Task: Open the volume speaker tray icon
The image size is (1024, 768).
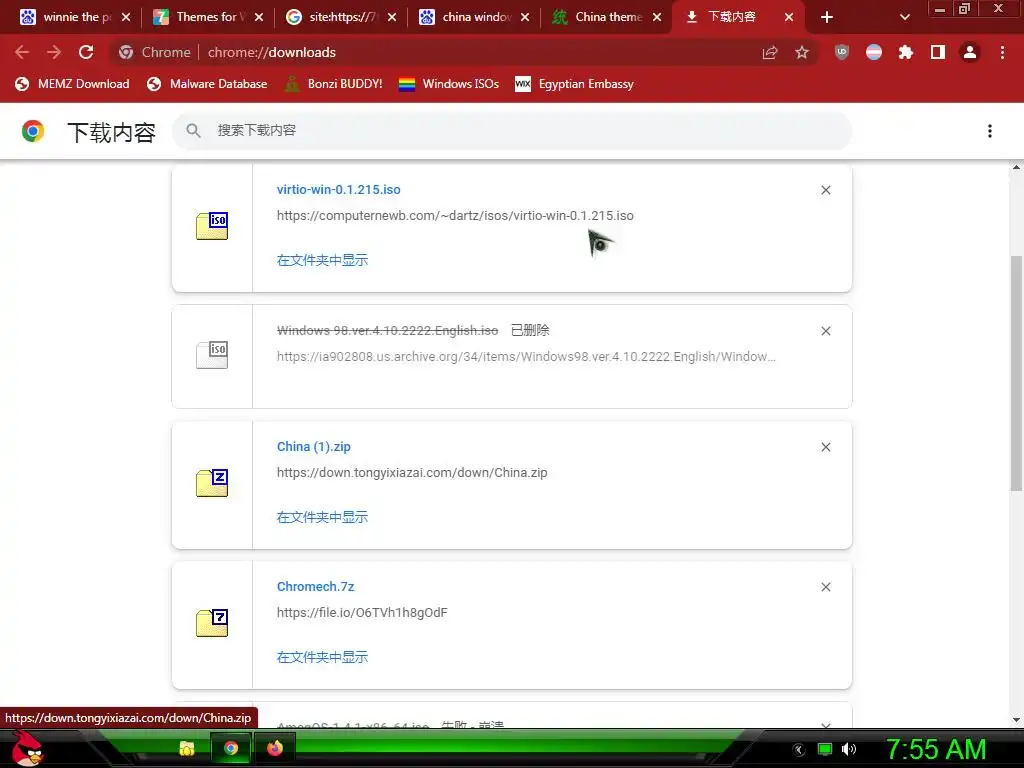Action: [849, 749]
